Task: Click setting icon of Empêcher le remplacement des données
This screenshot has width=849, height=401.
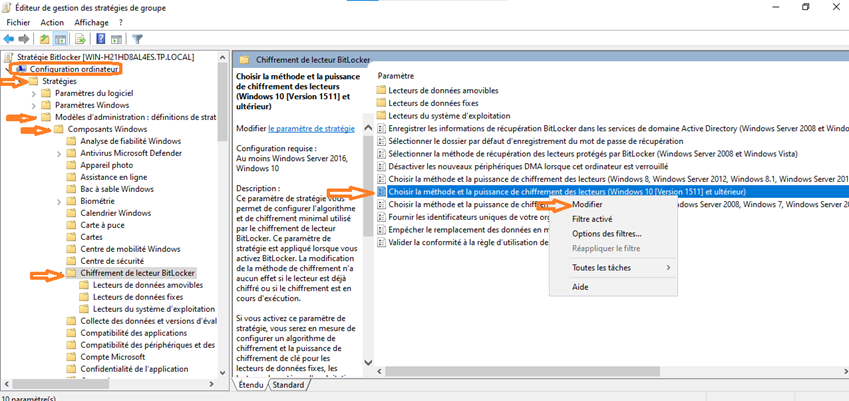Action: click(381, 229)
